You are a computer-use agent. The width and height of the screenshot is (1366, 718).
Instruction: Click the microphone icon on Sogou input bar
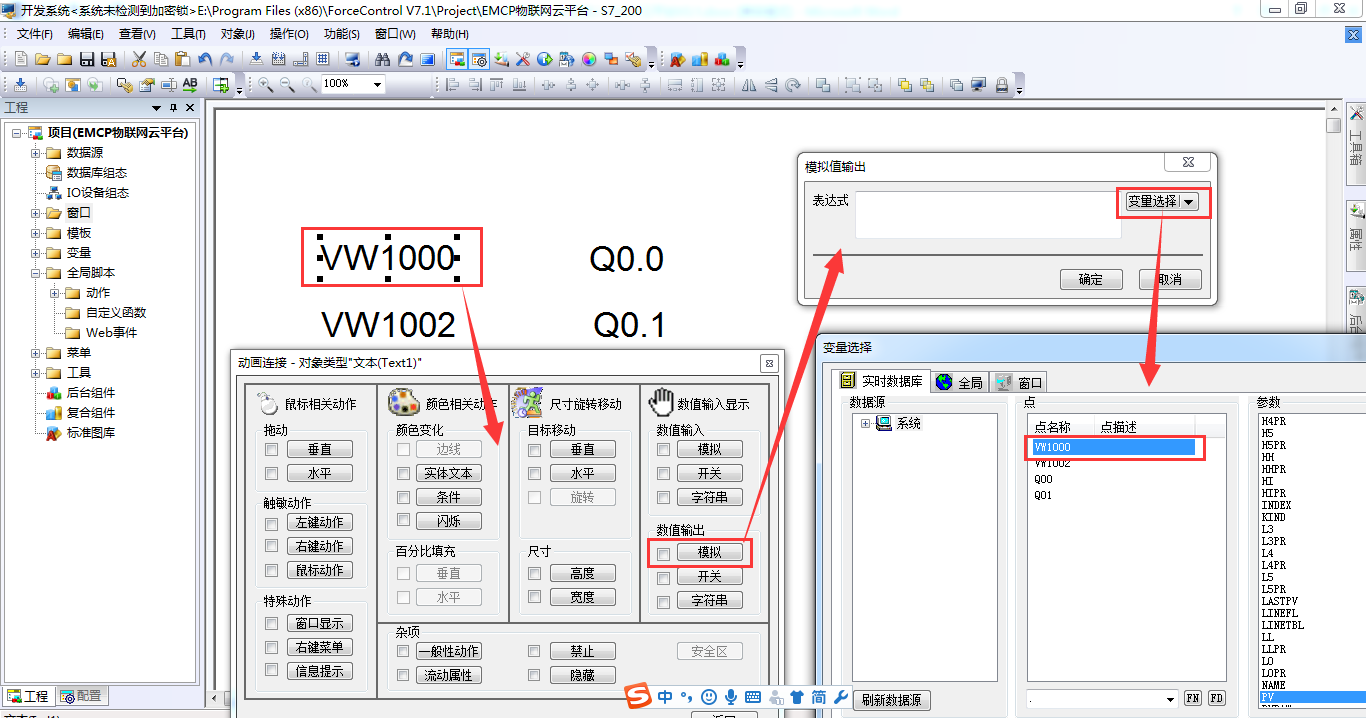click(x=732, y=697)
